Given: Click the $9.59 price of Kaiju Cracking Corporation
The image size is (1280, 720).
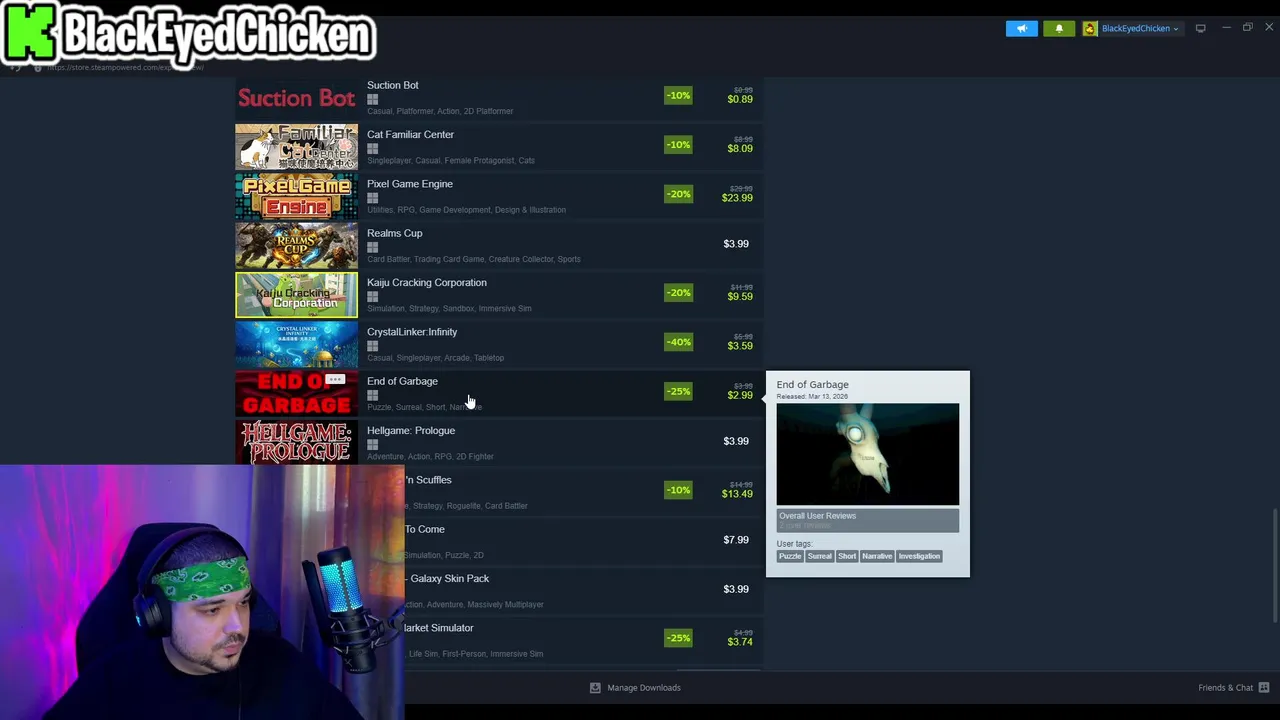Looking at the screenshot, I should (740, 296).
